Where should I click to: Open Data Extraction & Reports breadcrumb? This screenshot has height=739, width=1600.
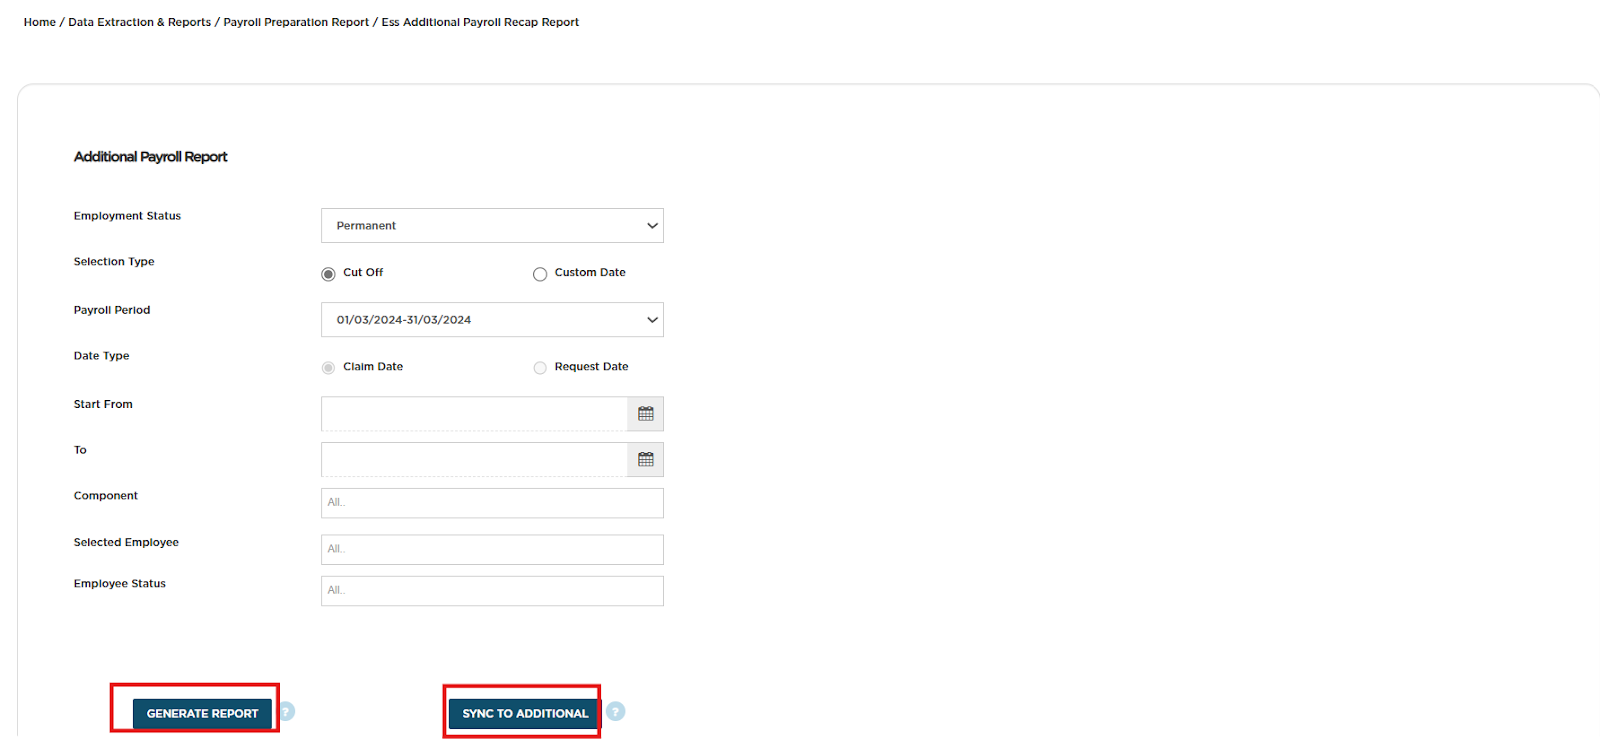tap(140, 22)
